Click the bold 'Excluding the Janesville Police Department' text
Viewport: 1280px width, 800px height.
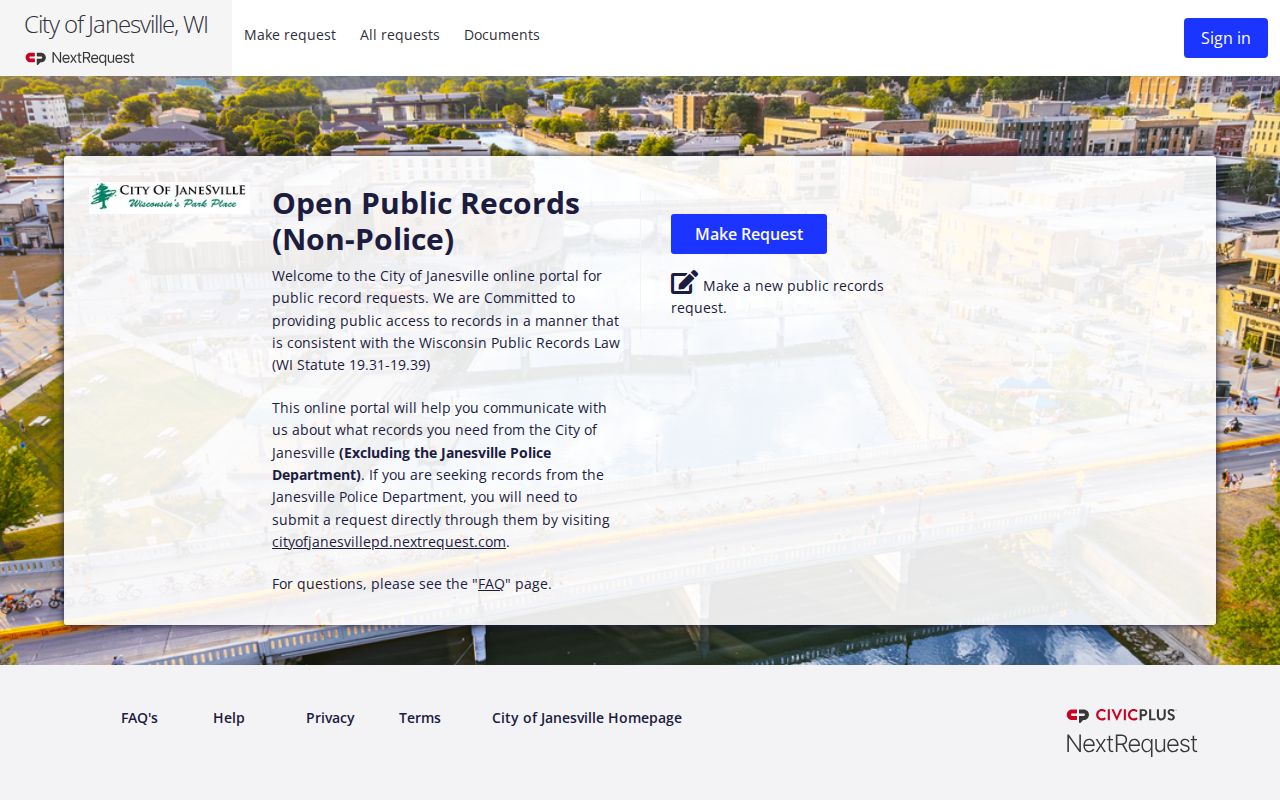pos(412,464)
